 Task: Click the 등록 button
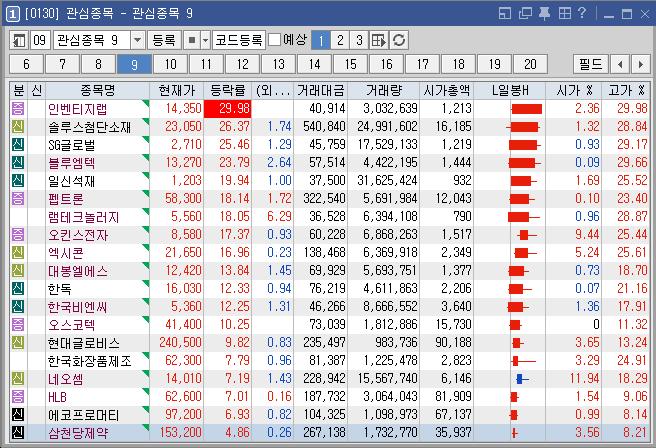(164, 41)
